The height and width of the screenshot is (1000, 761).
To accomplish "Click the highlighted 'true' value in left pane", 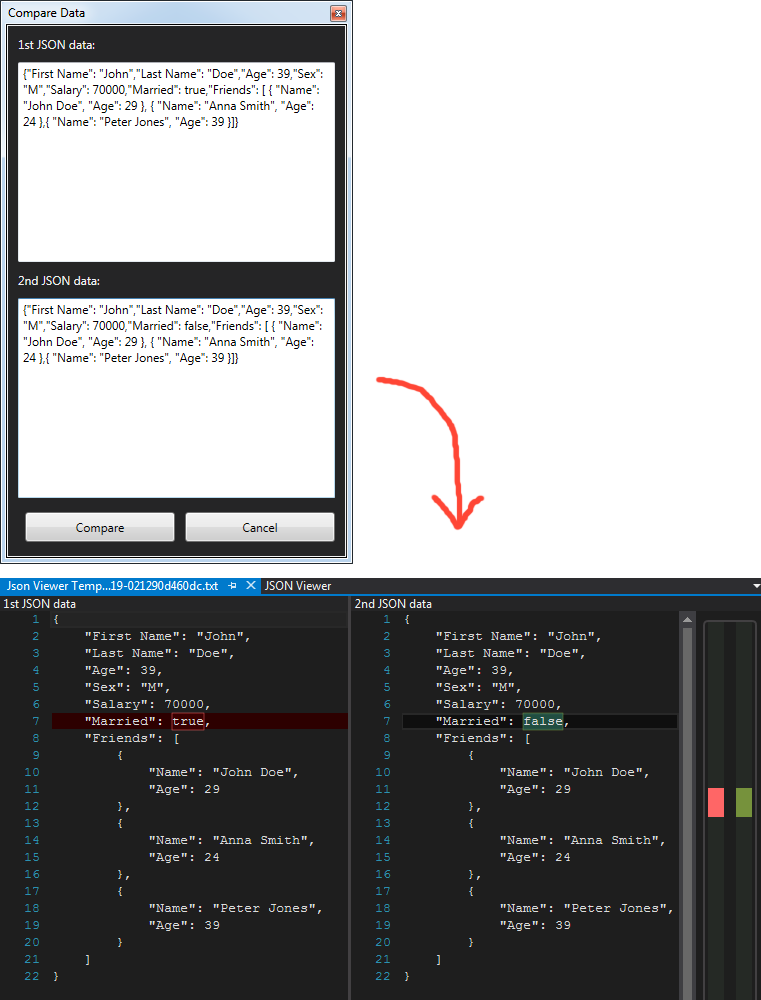I will tap(188, 721).
